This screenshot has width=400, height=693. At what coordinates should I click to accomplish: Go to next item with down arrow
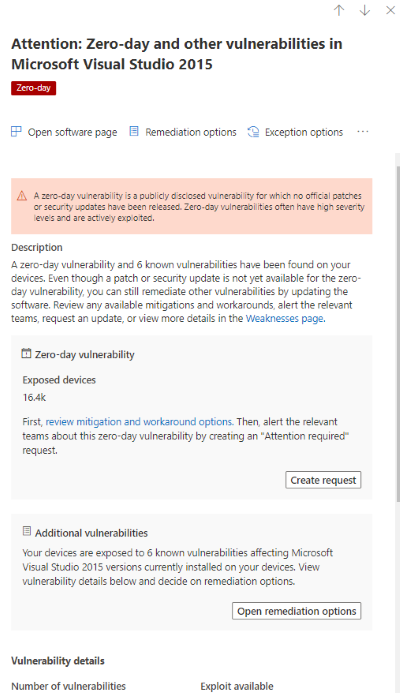click(x=365, y=10)
